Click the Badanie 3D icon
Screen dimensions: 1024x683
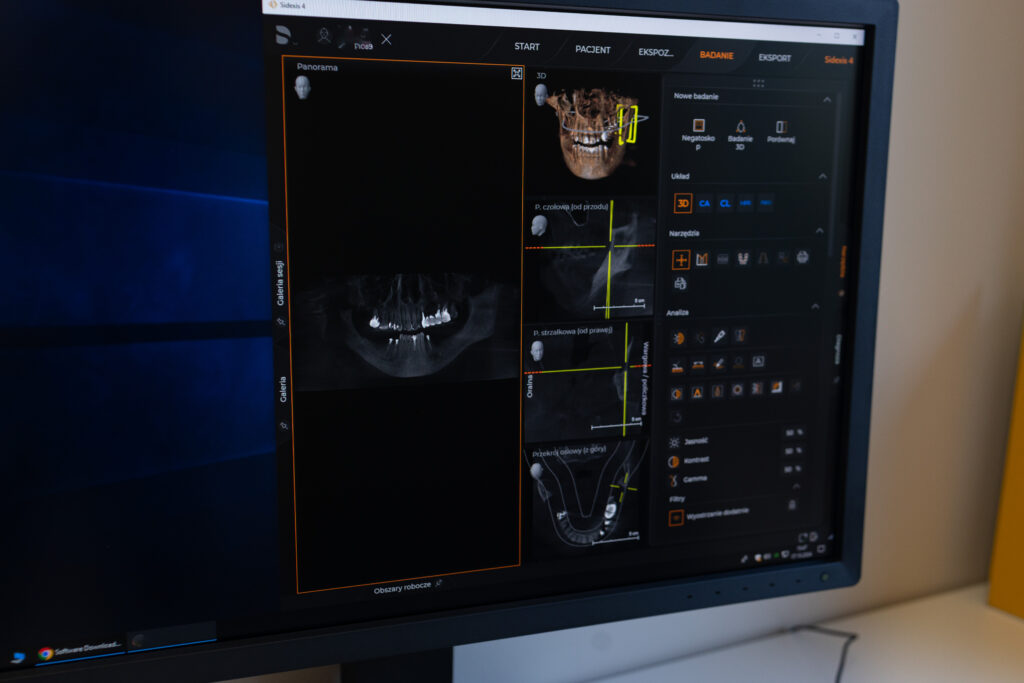tap(740, 127)
